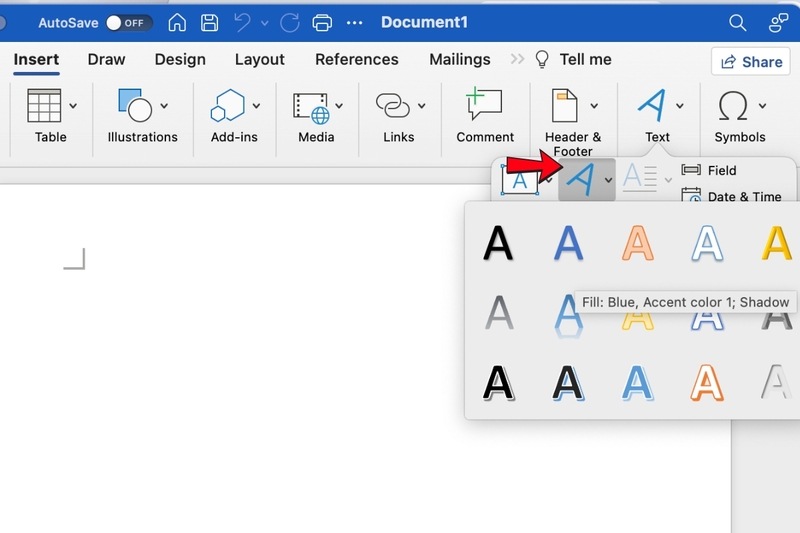Click the Print icon in title bar

click(x=322, y=22)
